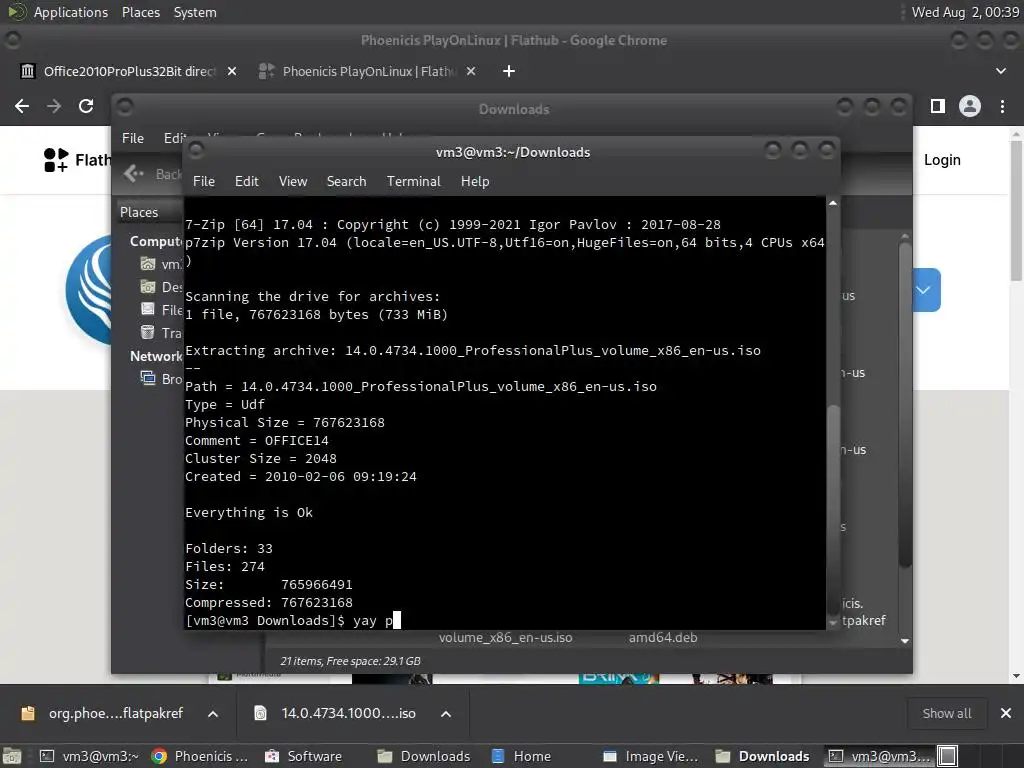Open the terminal File menu
Image resolution: width=1024 pixels, height=768 pixels.
coord(204,182)
